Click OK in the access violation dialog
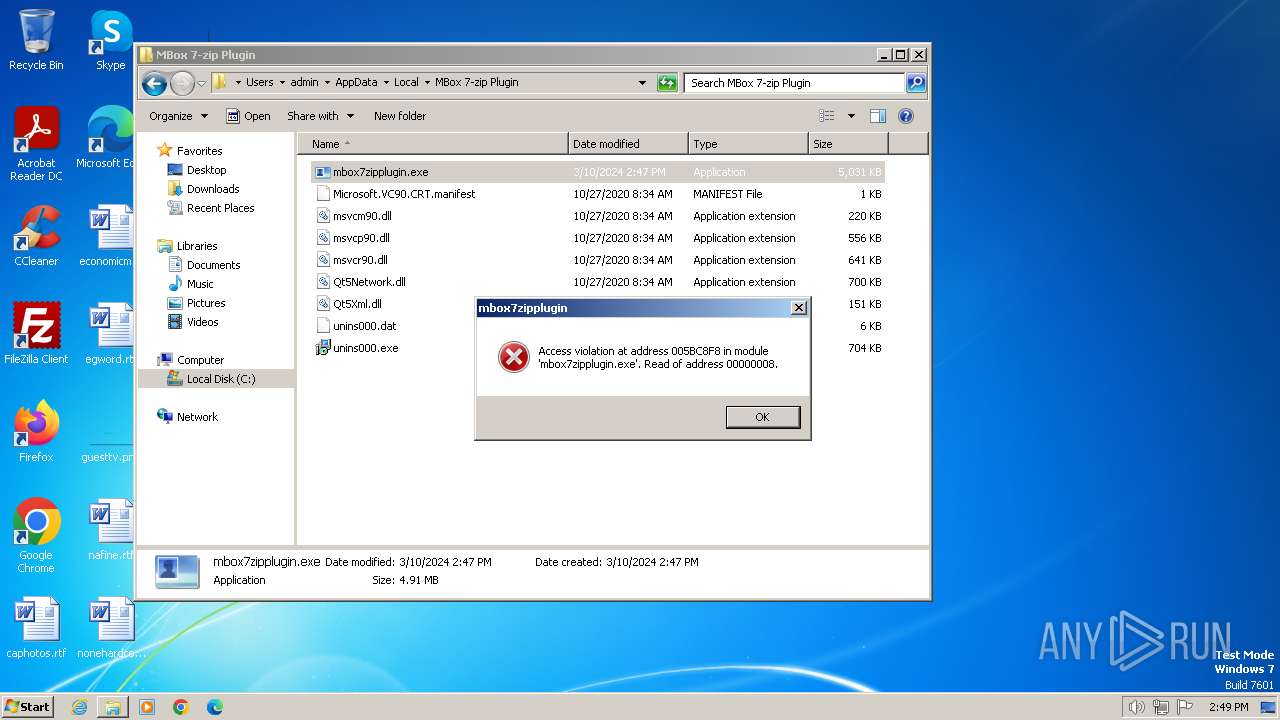Viewport: 1280px width, 720px height. 762,417
